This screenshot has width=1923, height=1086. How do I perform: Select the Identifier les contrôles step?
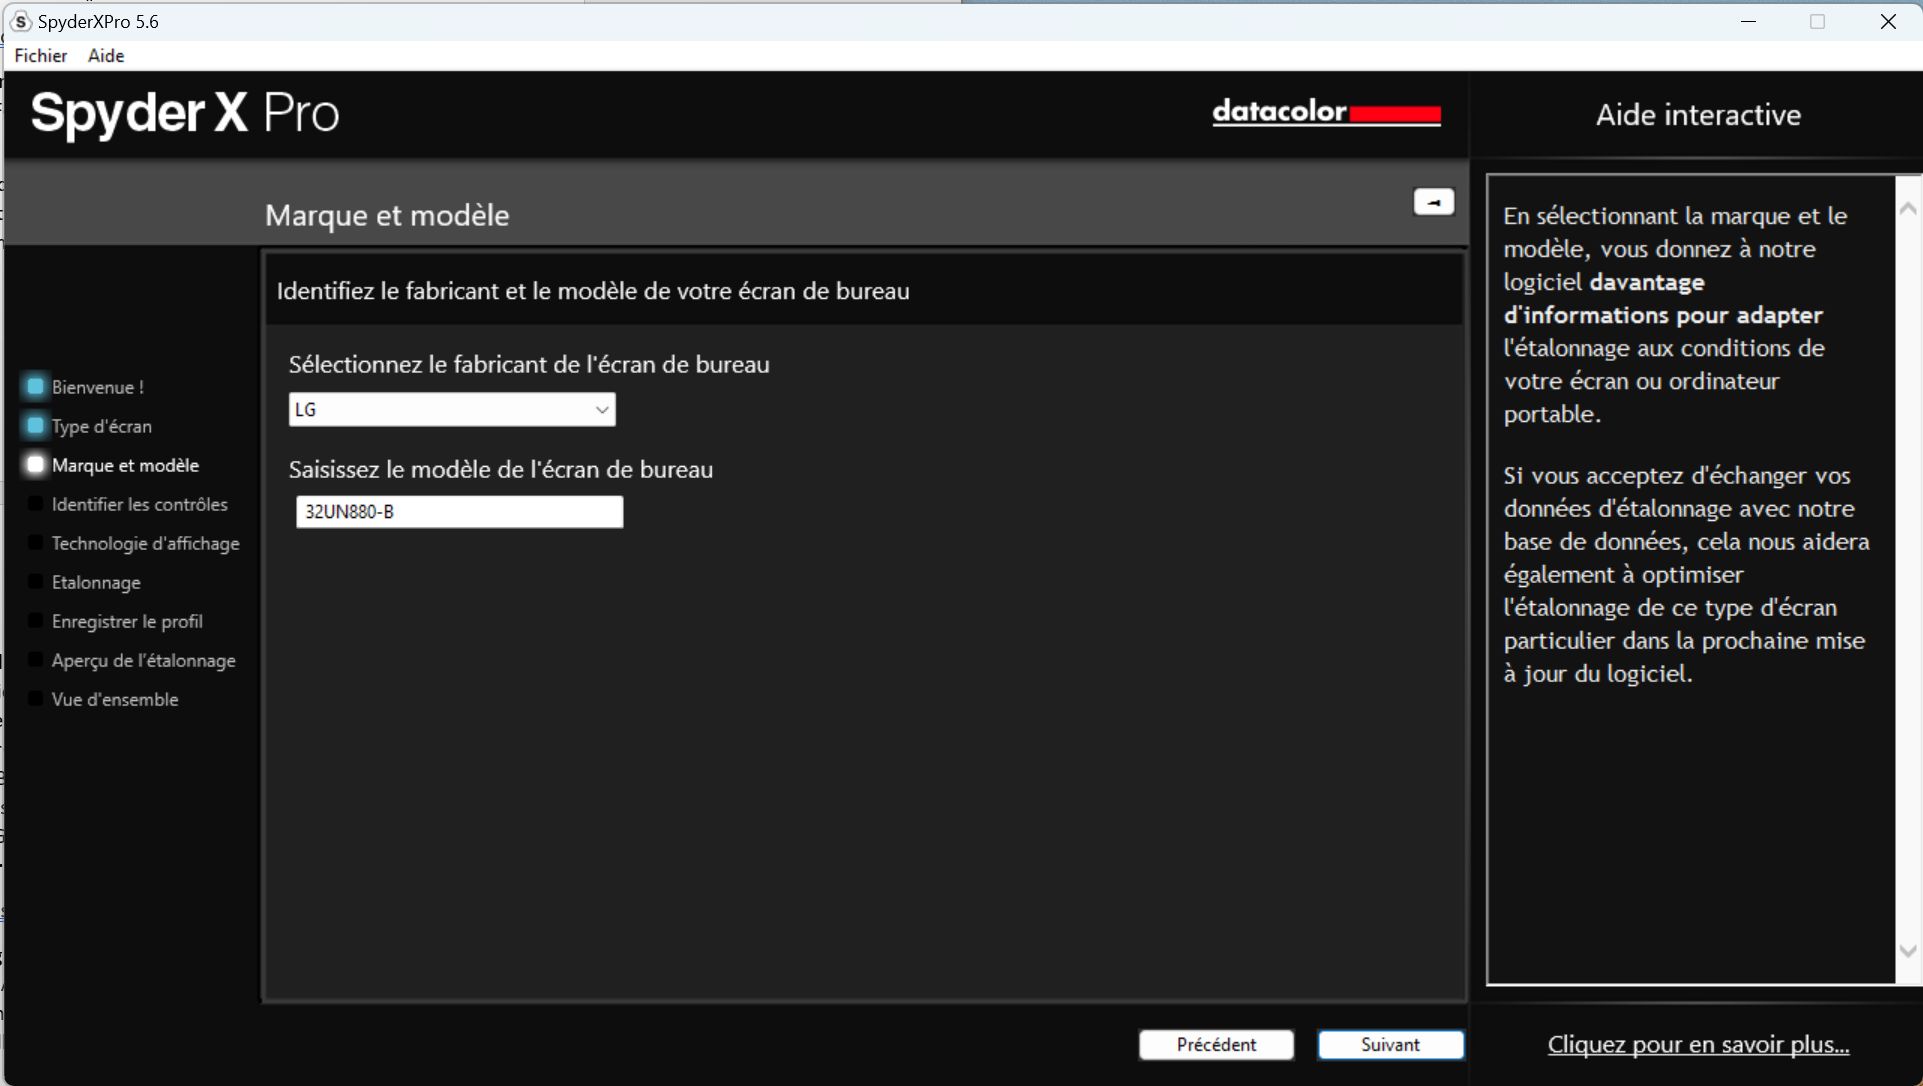pyautogui.click(x=140, y=504)
